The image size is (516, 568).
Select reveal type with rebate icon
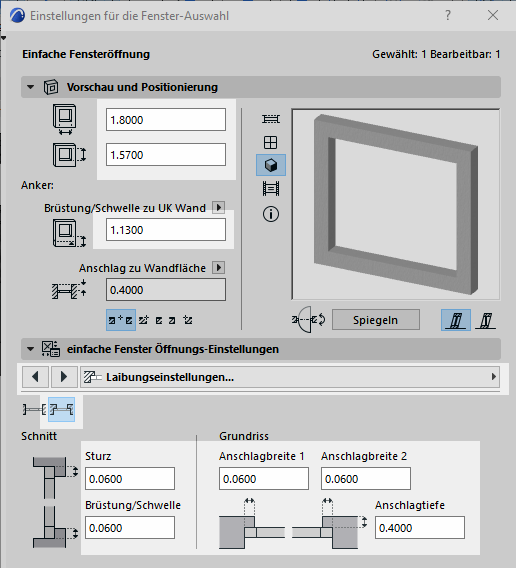[x=62, y=410]
